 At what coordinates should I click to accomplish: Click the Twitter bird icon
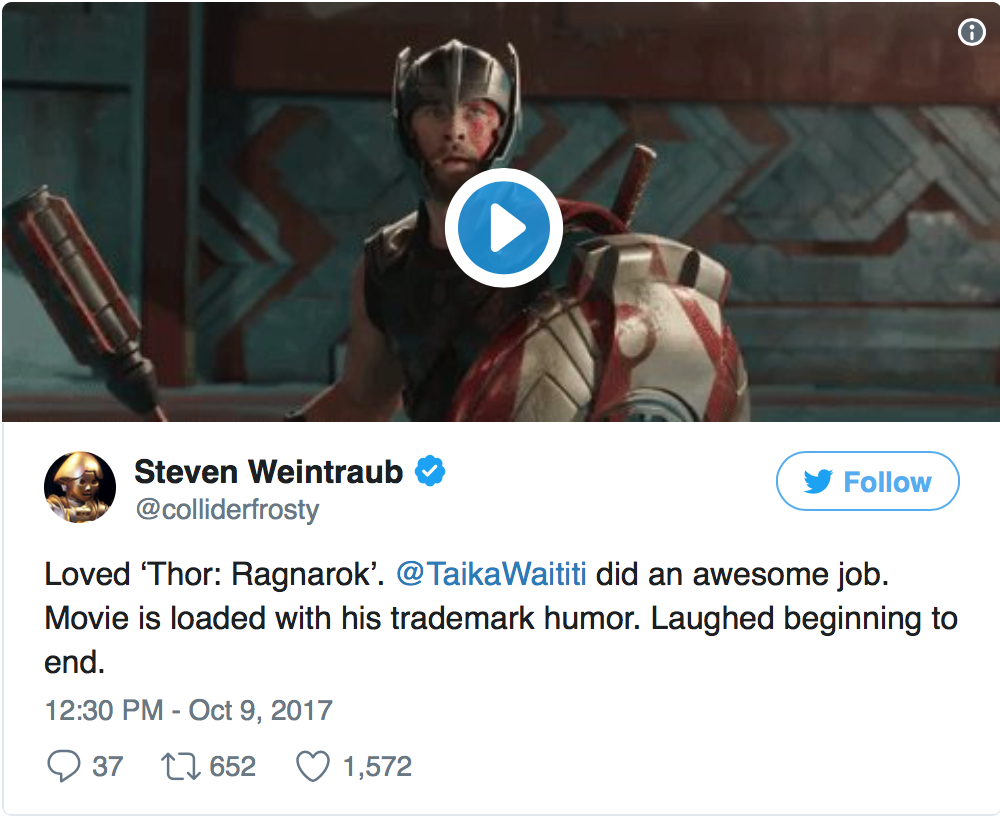coord(818,482)
